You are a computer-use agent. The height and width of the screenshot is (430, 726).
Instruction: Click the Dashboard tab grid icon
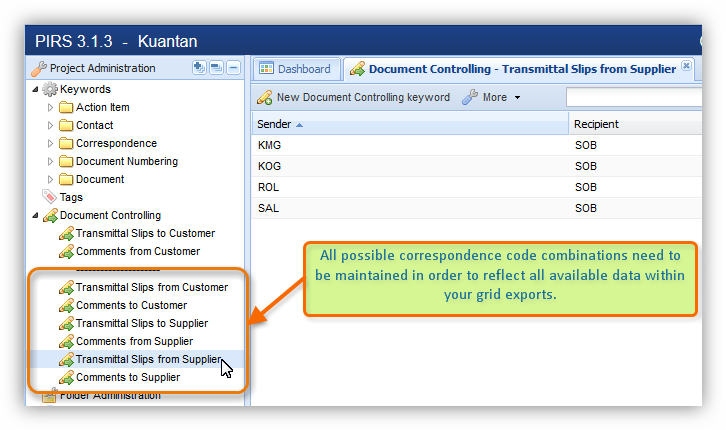click(266, 69)
